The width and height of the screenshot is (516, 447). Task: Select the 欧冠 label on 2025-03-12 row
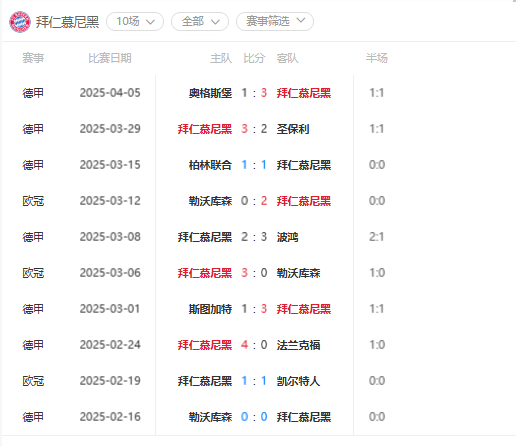point(33,201)
